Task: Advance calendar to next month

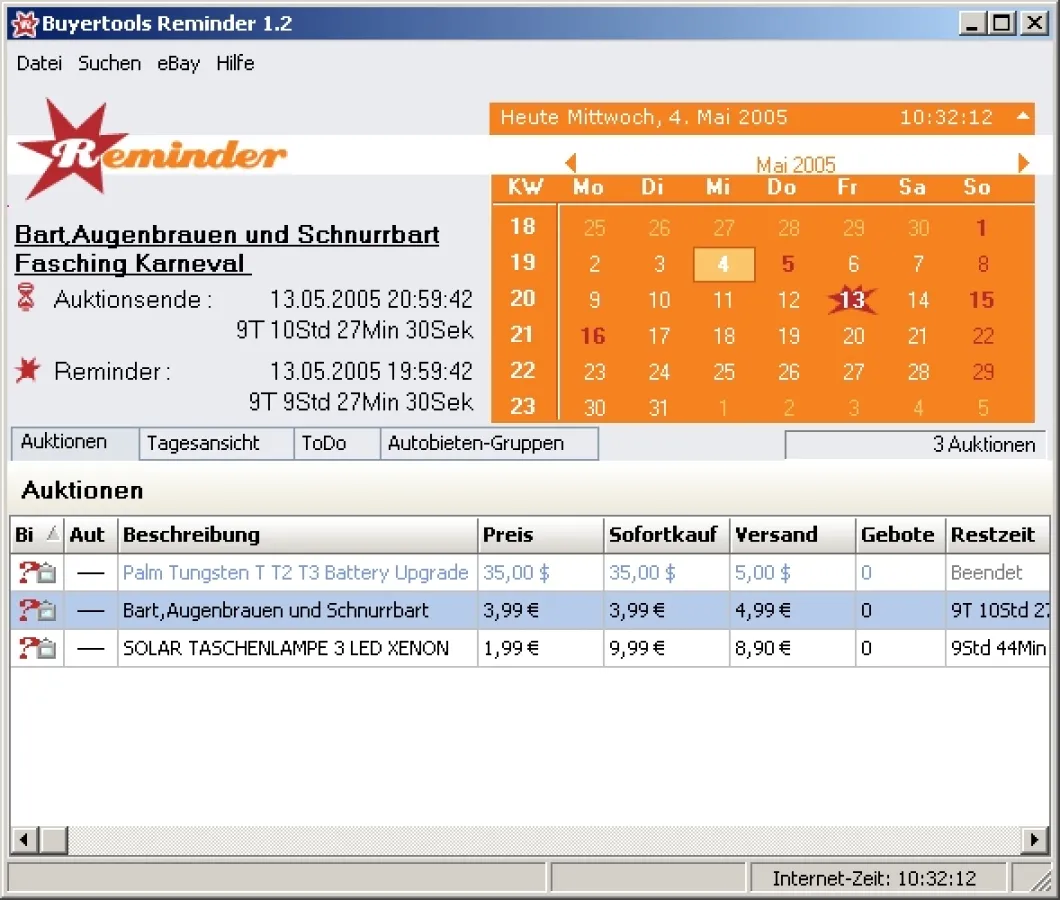Action: [1023, 163]
